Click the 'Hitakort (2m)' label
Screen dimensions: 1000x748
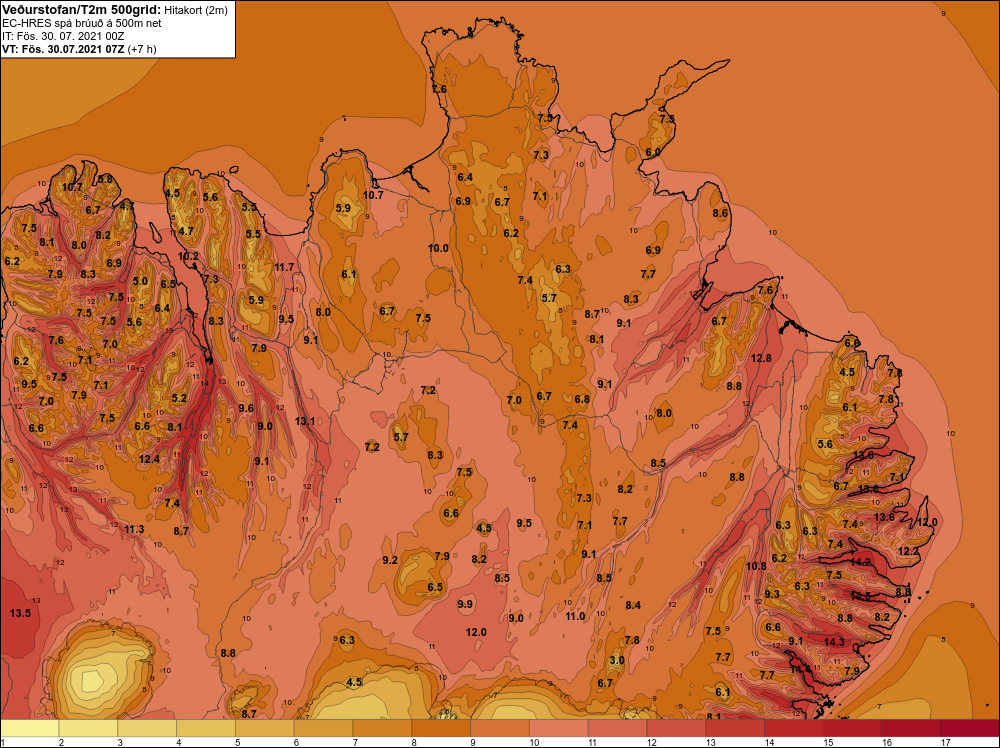pyautogui.click(x=195, y=10)
